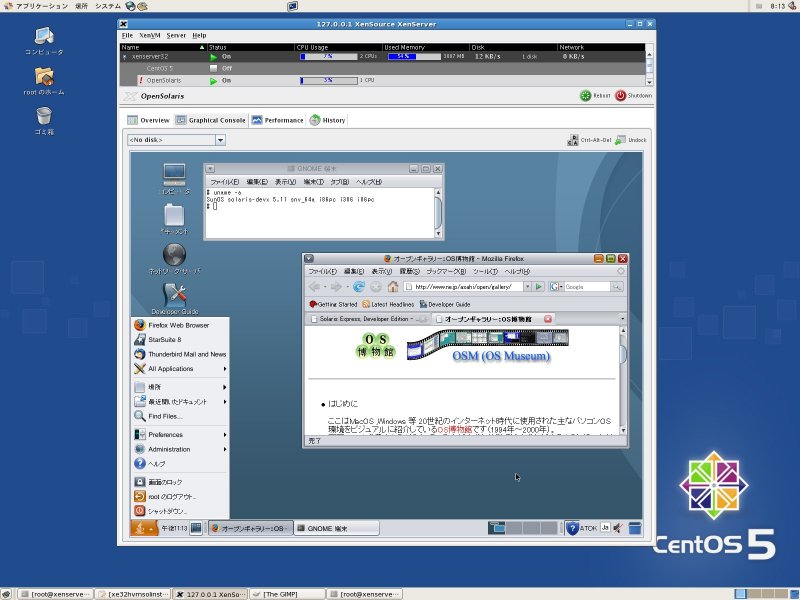
Task: Launch web browser from CentOS top panel
Action: click(x=131, y=6)
